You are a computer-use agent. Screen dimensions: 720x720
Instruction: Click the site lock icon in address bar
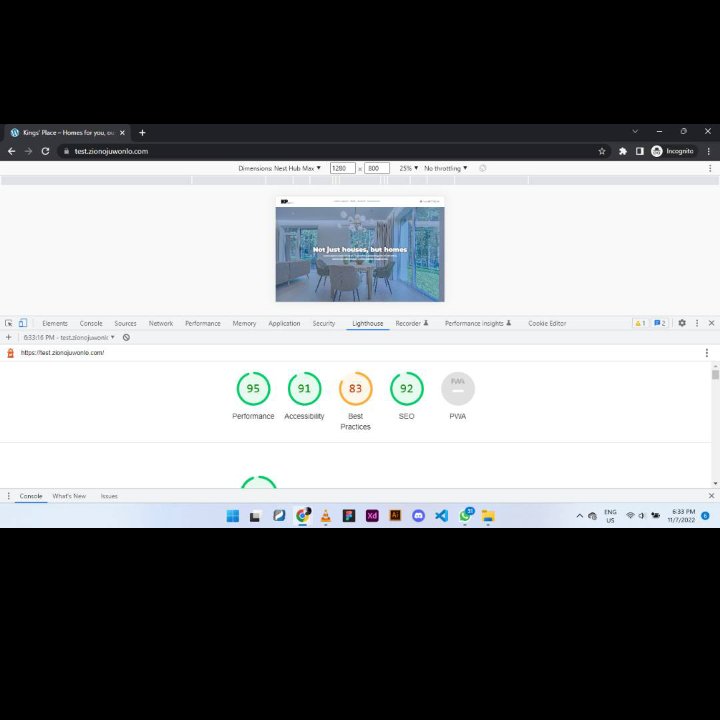[66, 151]
